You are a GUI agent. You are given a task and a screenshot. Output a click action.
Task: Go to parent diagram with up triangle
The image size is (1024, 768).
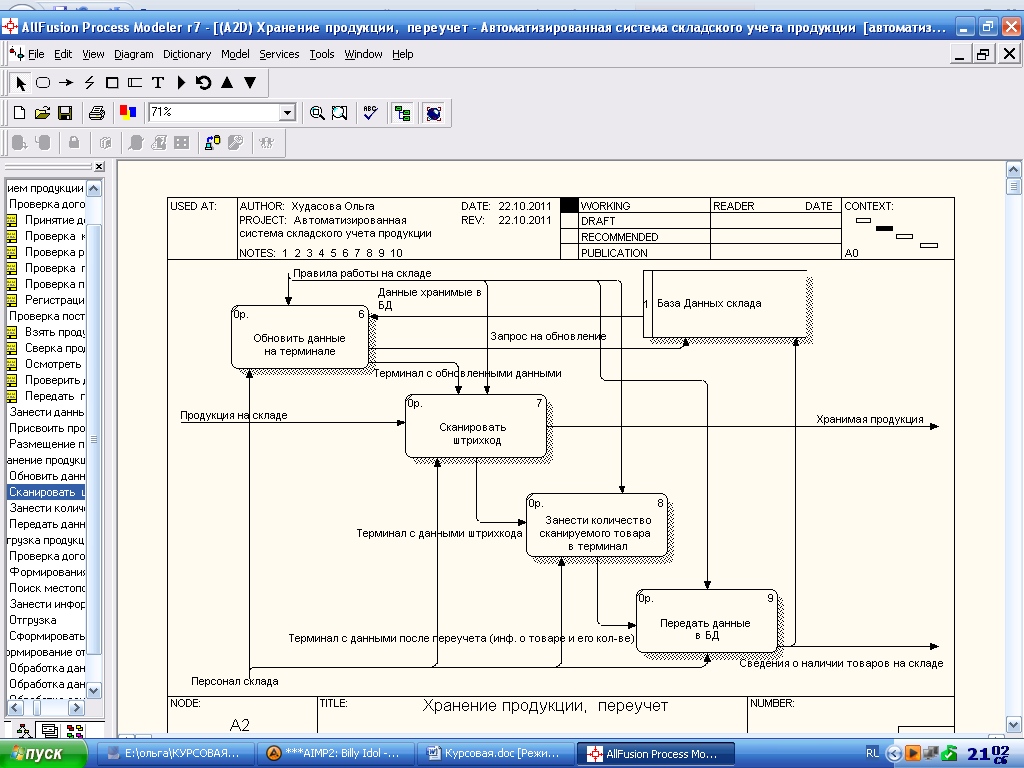[x=227, y=83]
